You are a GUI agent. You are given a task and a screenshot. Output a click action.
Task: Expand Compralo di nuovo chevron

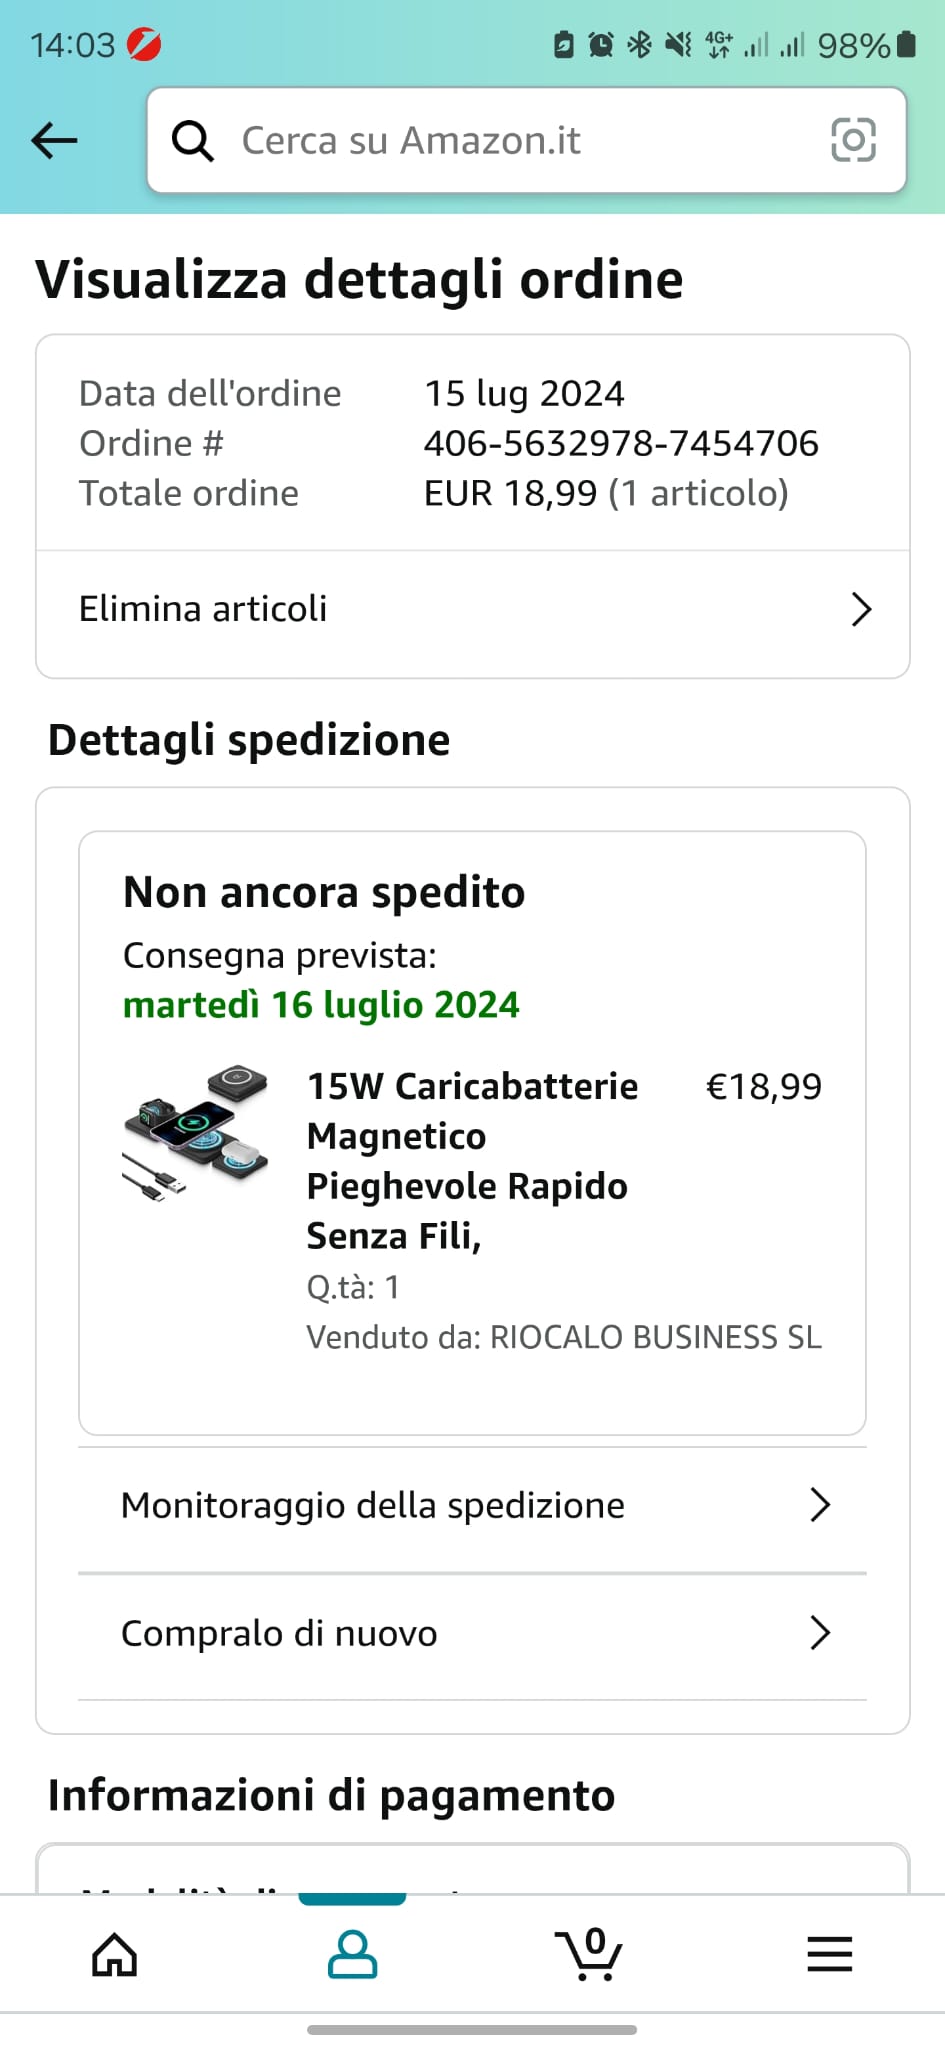click(820, 1633)
